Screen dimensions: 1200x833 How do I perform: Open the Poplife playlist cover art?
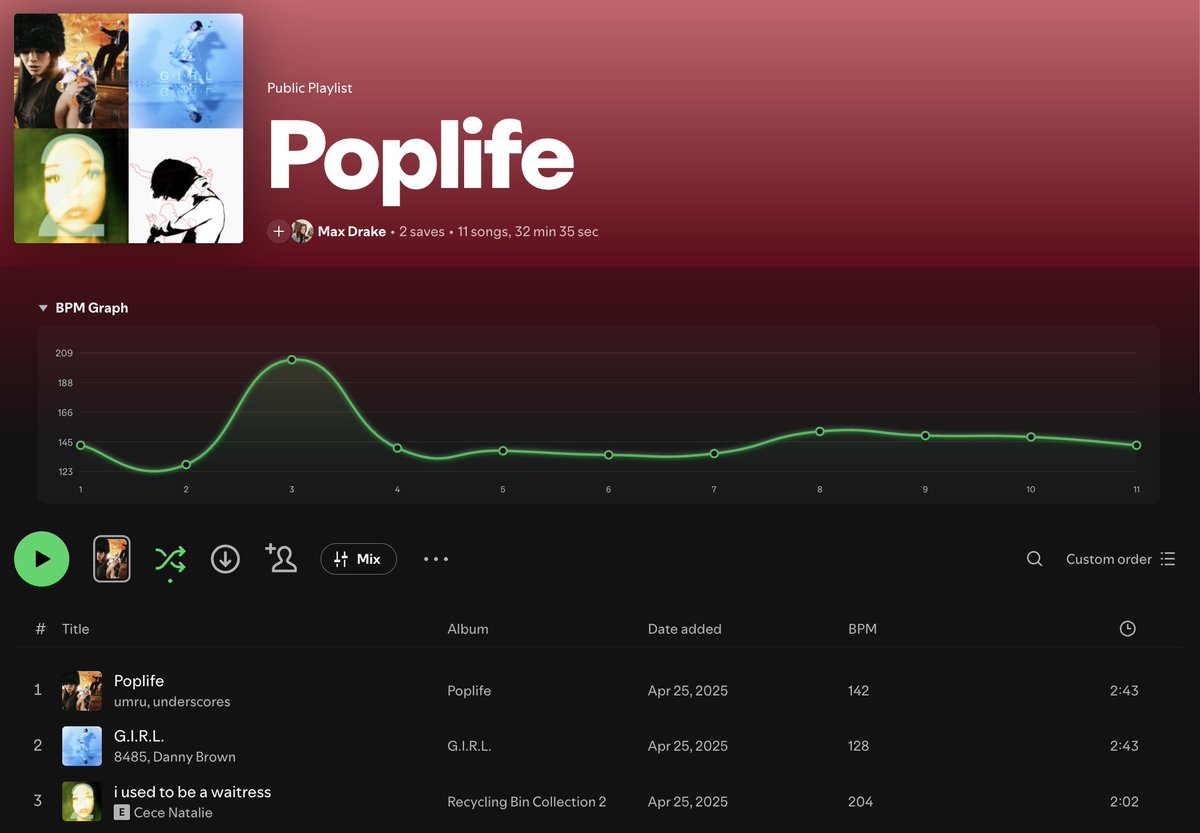point(128,128)
